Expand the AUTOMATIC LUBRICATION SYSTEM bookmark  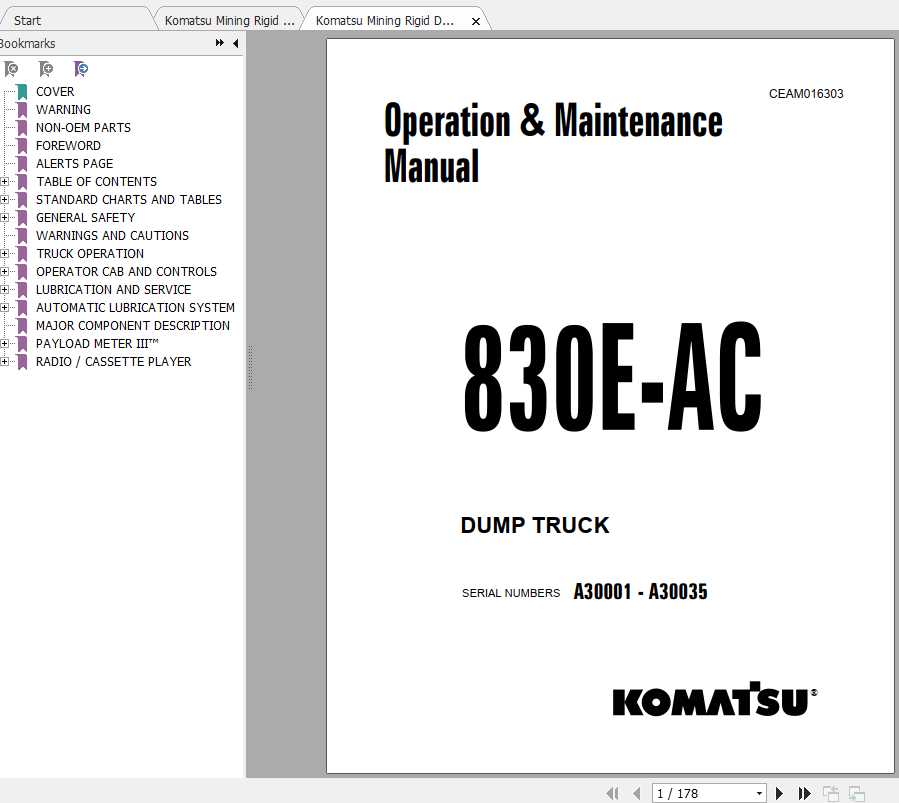5,308
